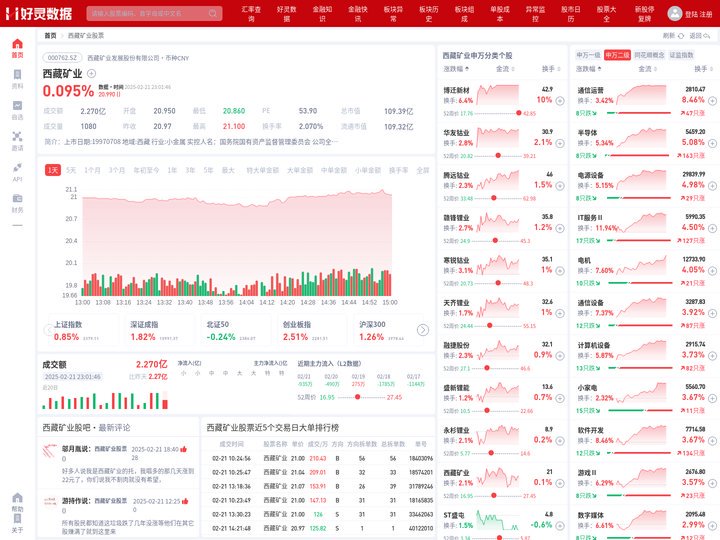Click thumbs-up icon on 部月赢说 comment
This screenshot has height=540, width=720.
(x=184, y=449)
